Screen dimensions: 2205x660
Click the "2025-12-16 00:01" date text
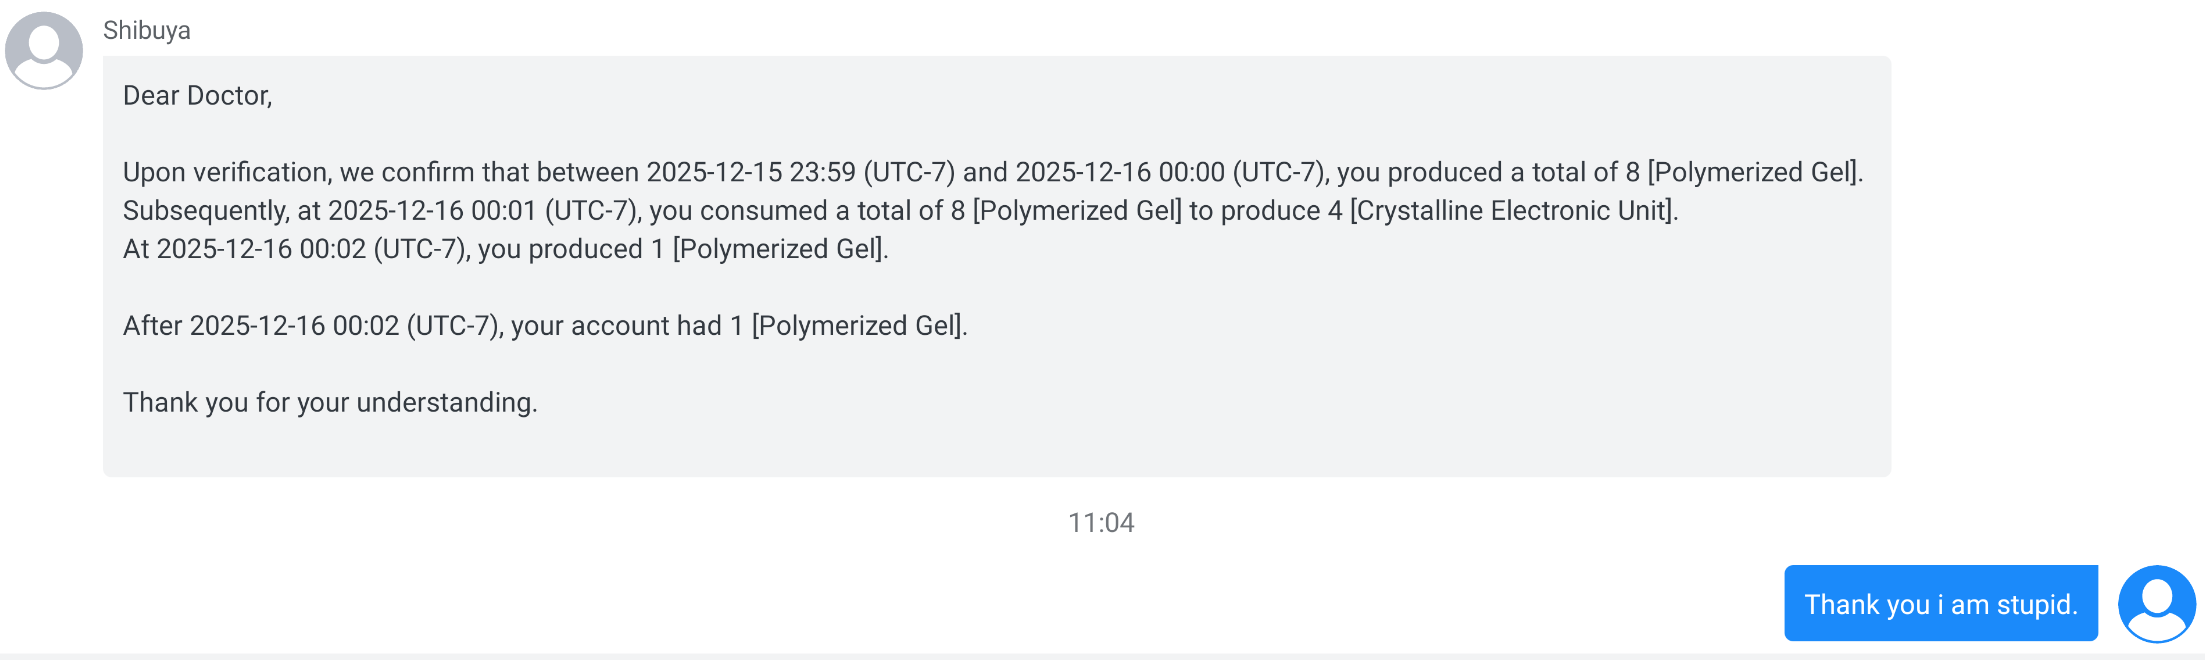432,211
